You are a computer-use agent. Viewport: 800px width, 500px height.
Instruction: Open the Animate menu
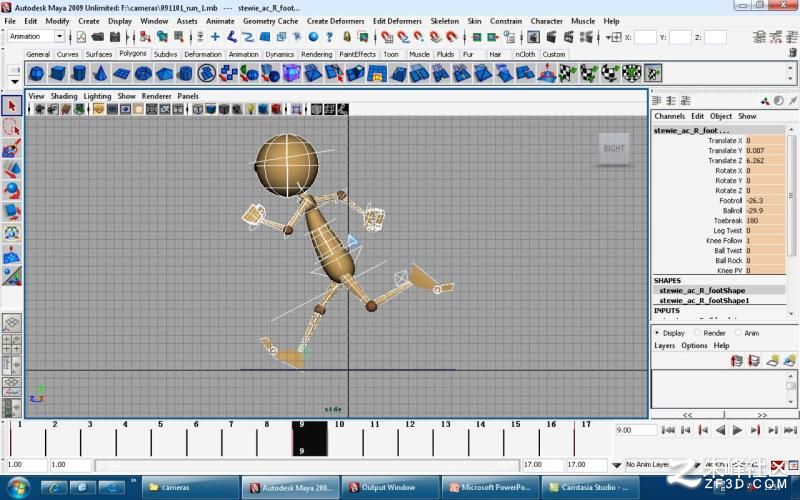220,21
